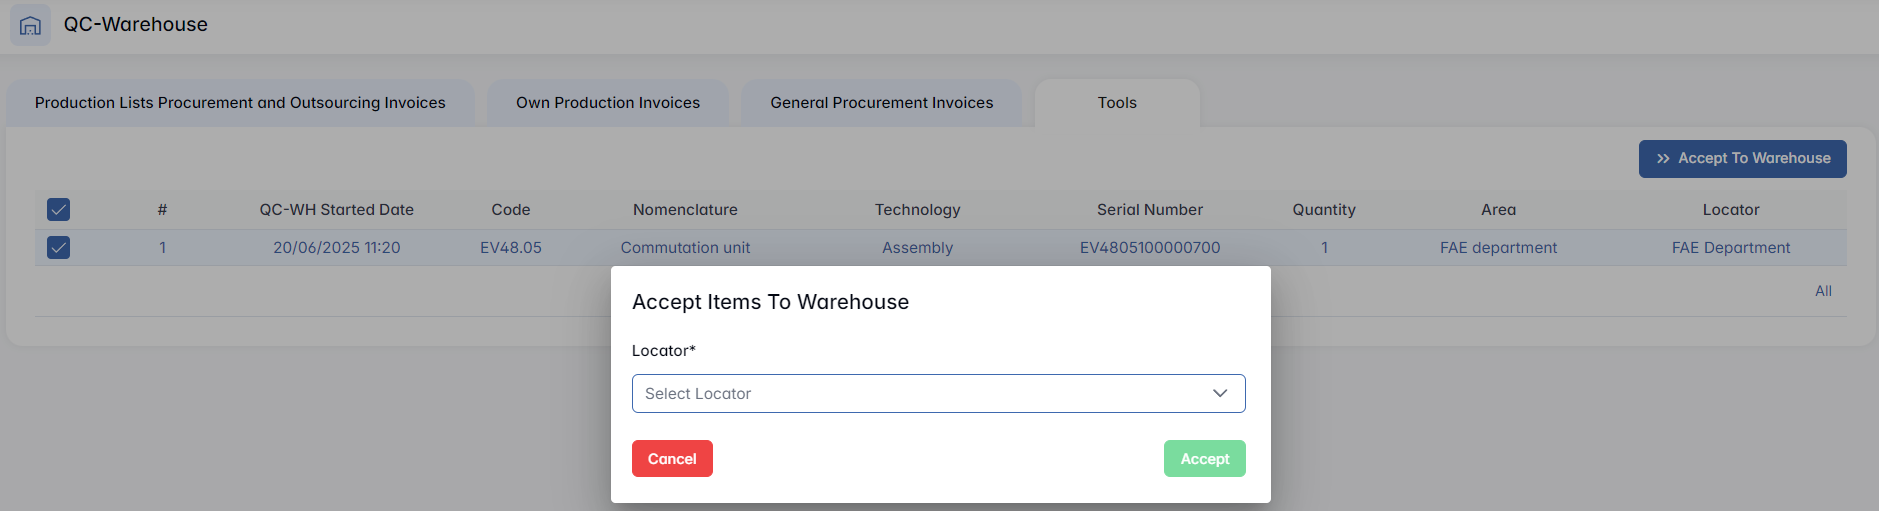Screen dimensions: 1879x511
Task: Open the Own Production Invoices tab
Action: (x=608, y=103)
